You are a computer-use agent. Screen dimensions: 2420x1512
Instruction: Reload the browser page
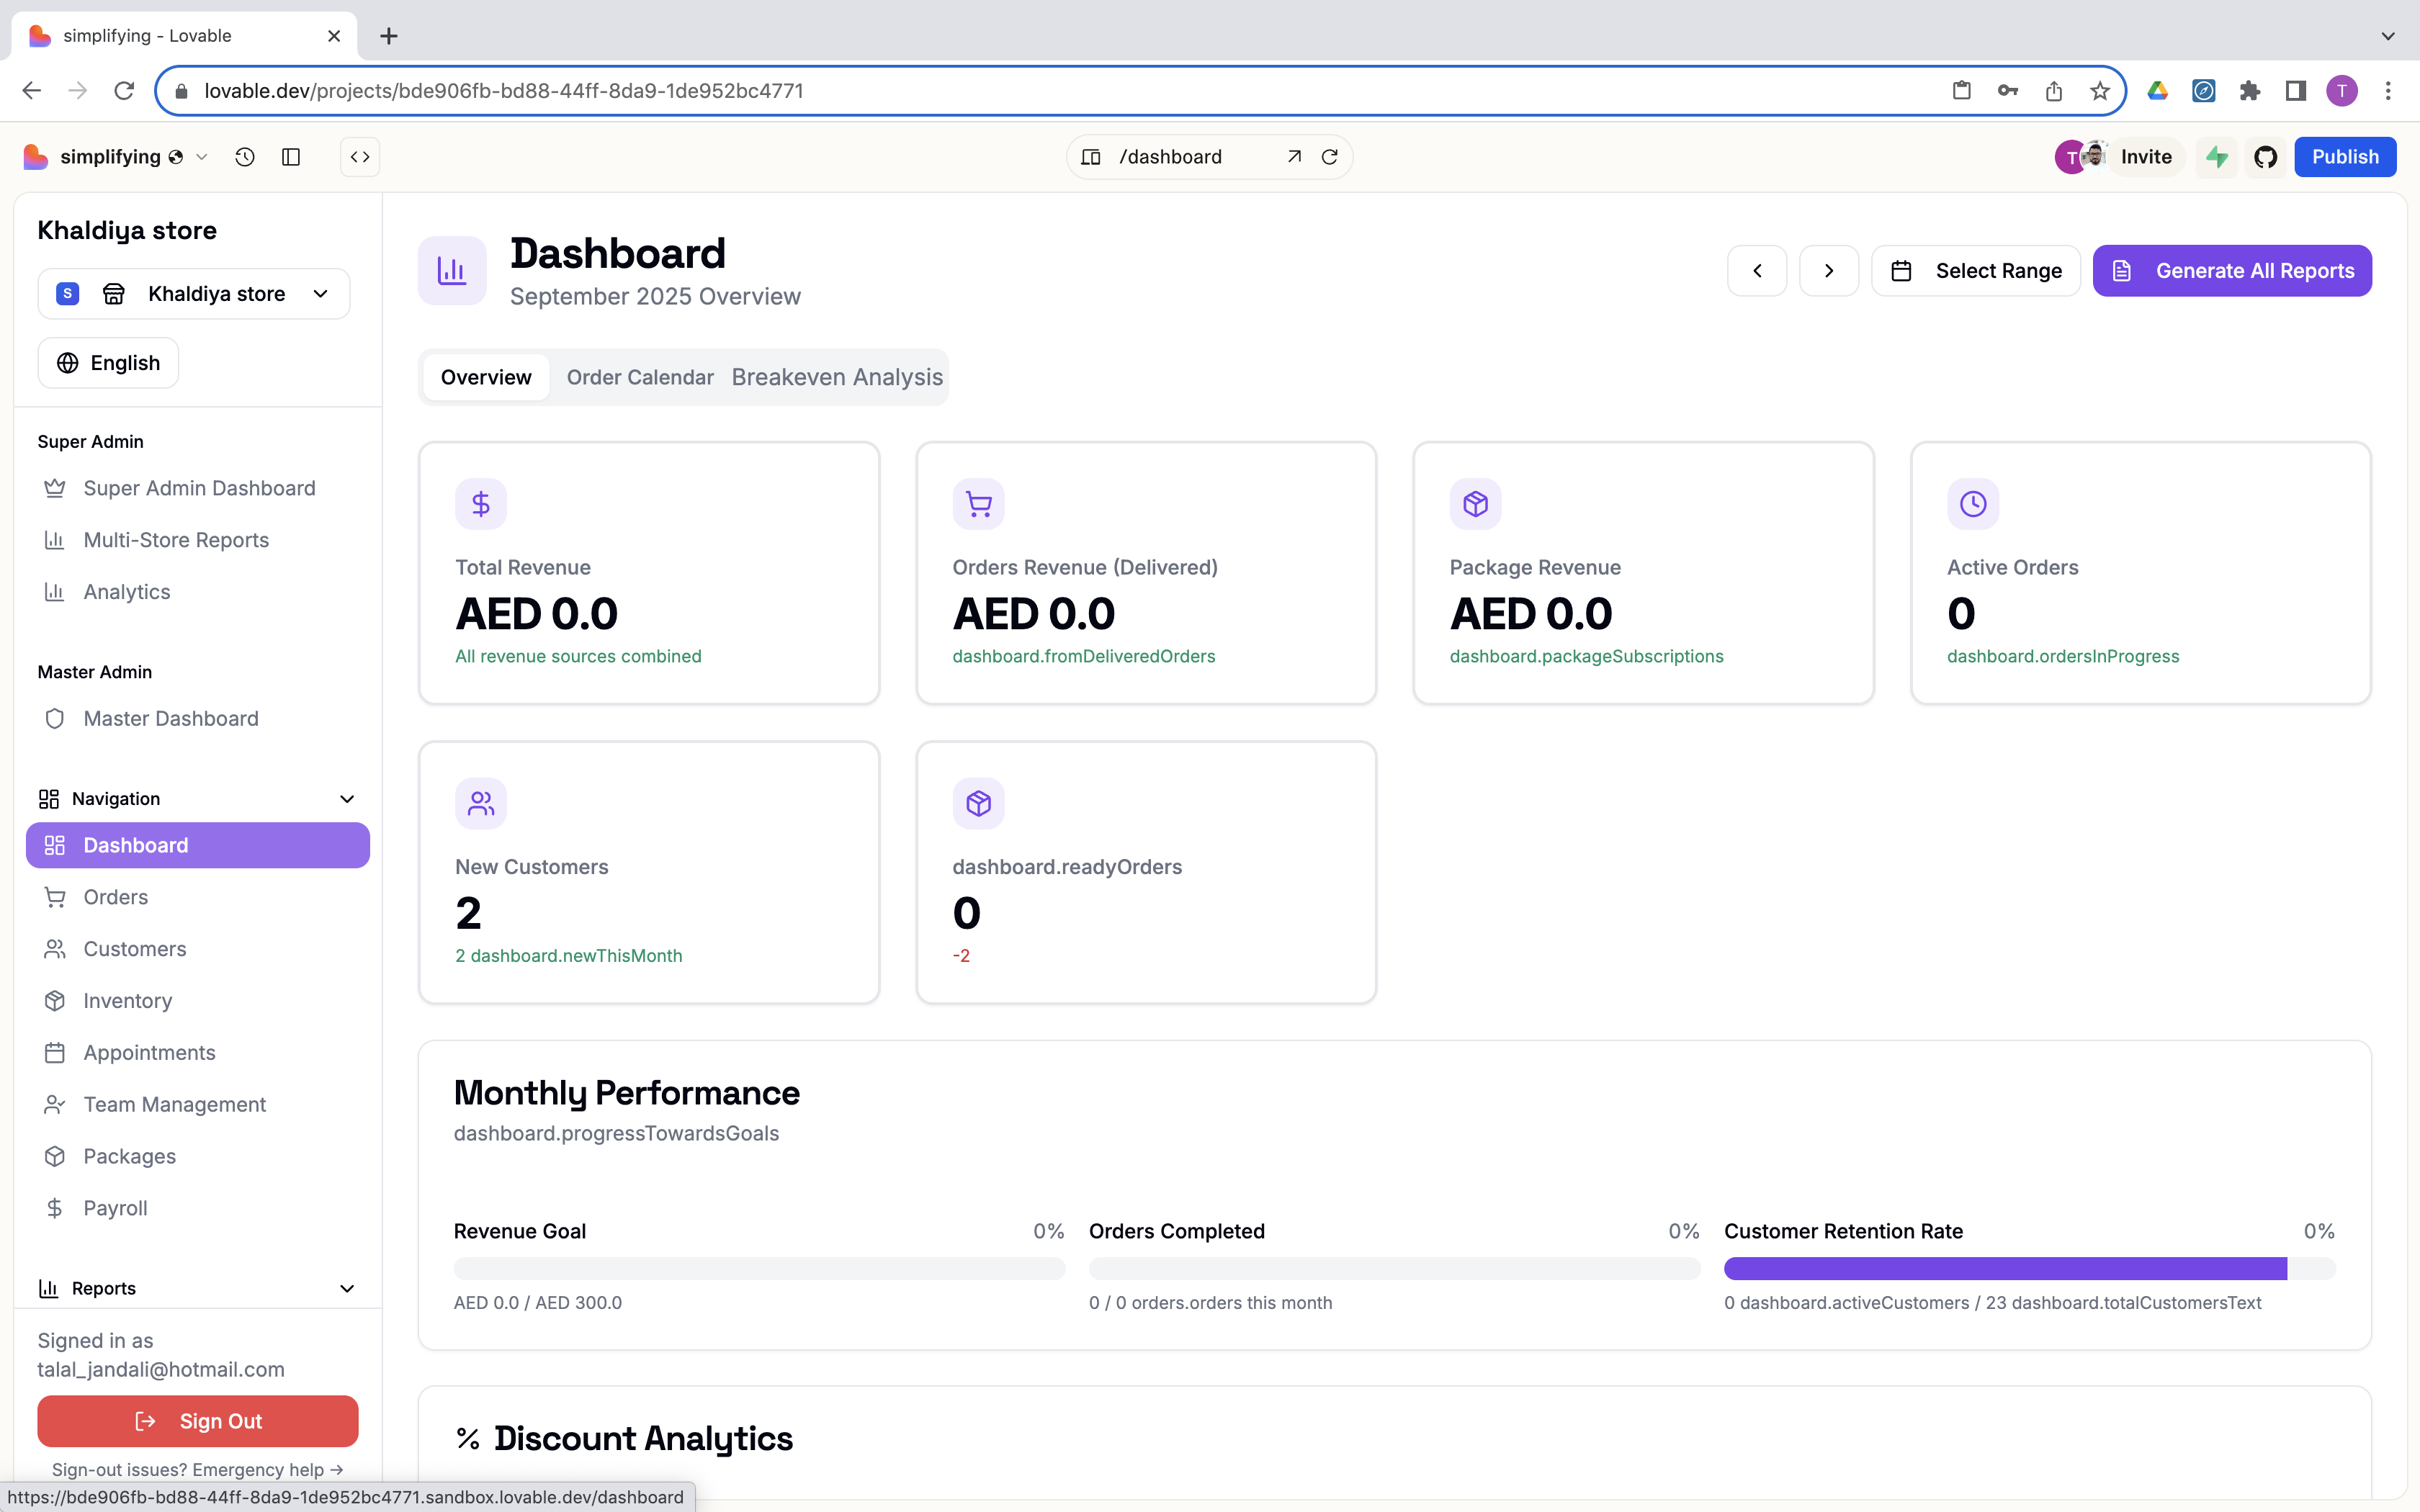(x=124, y=91)
